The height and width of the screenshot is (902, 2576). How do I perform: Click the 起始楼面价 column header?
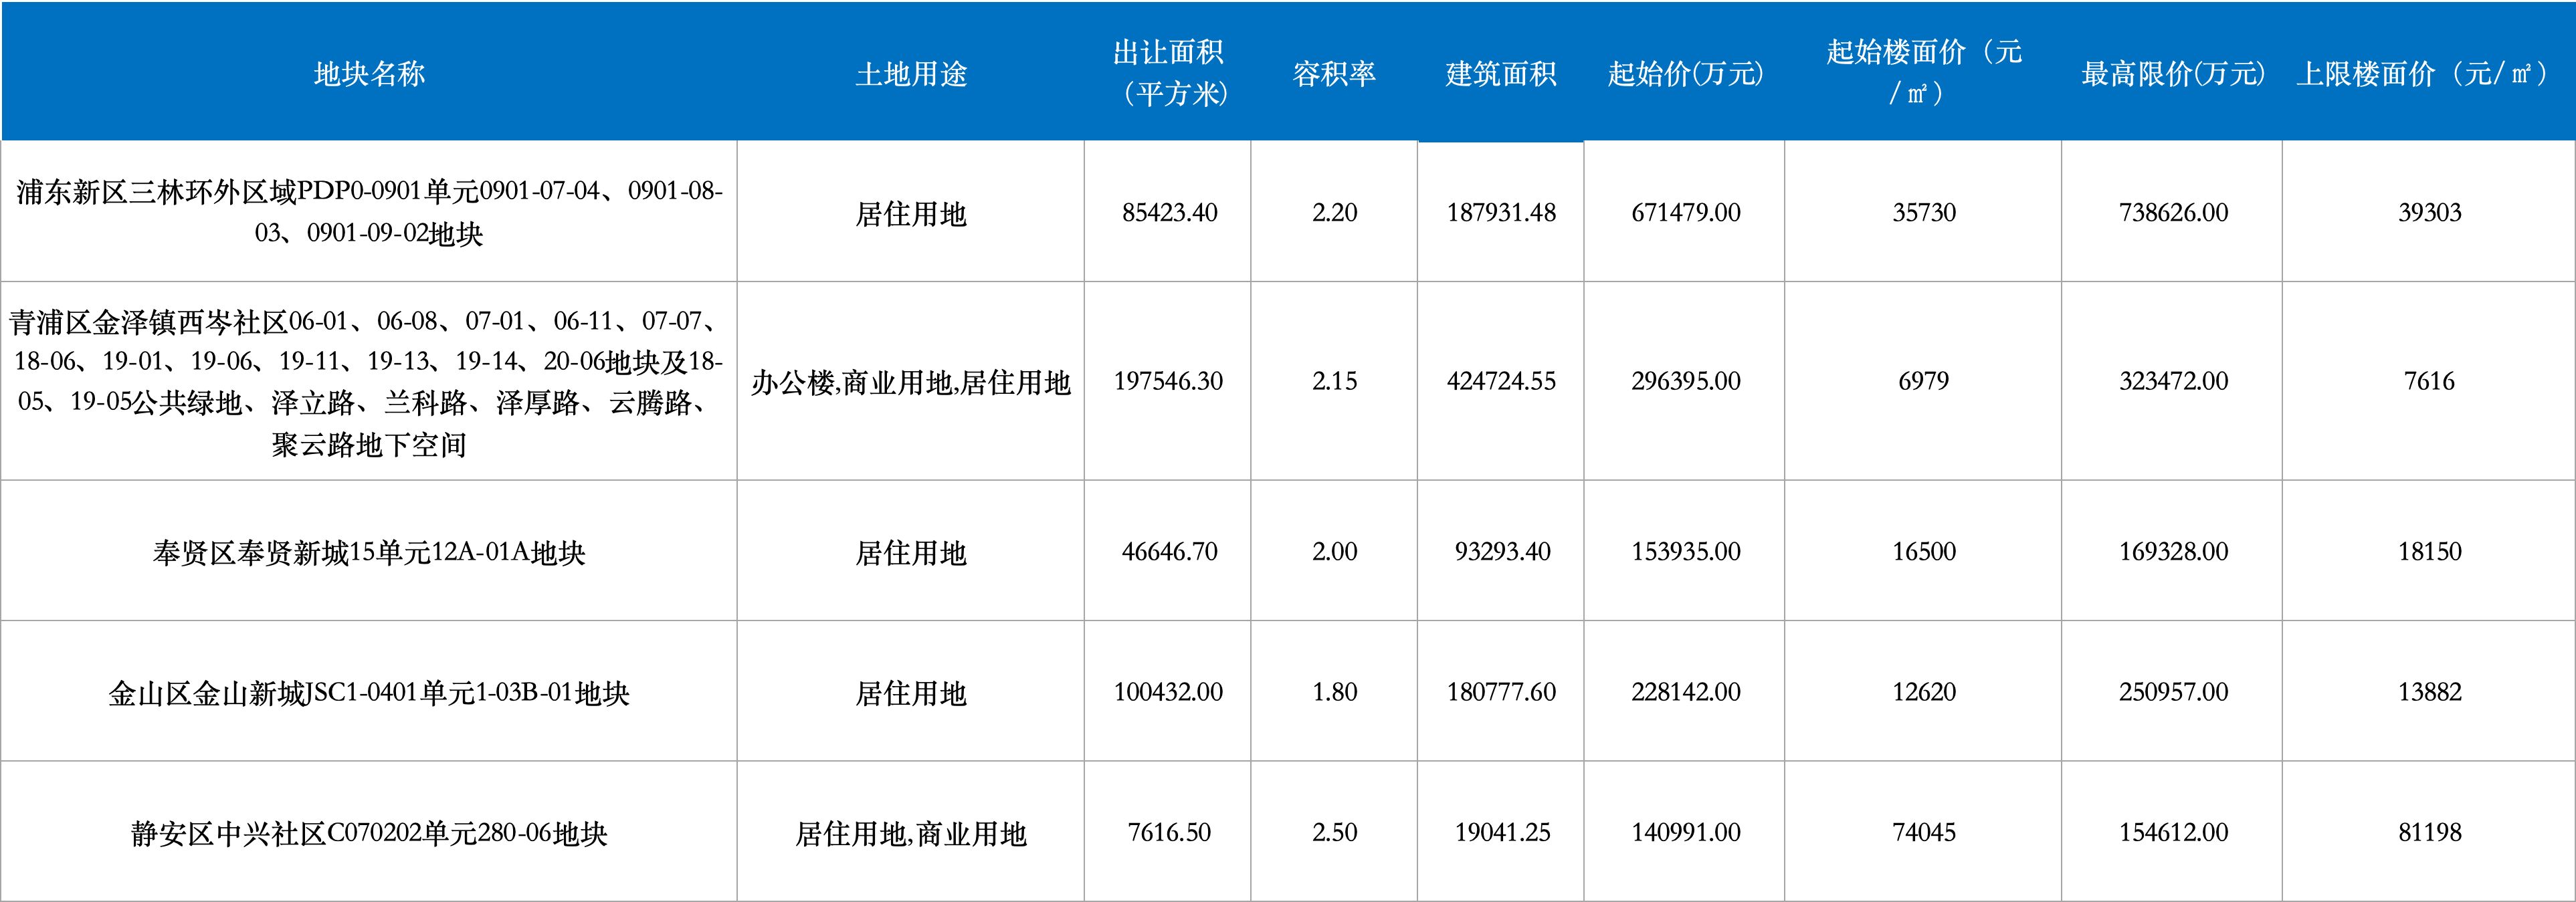tap(1923, 72)
